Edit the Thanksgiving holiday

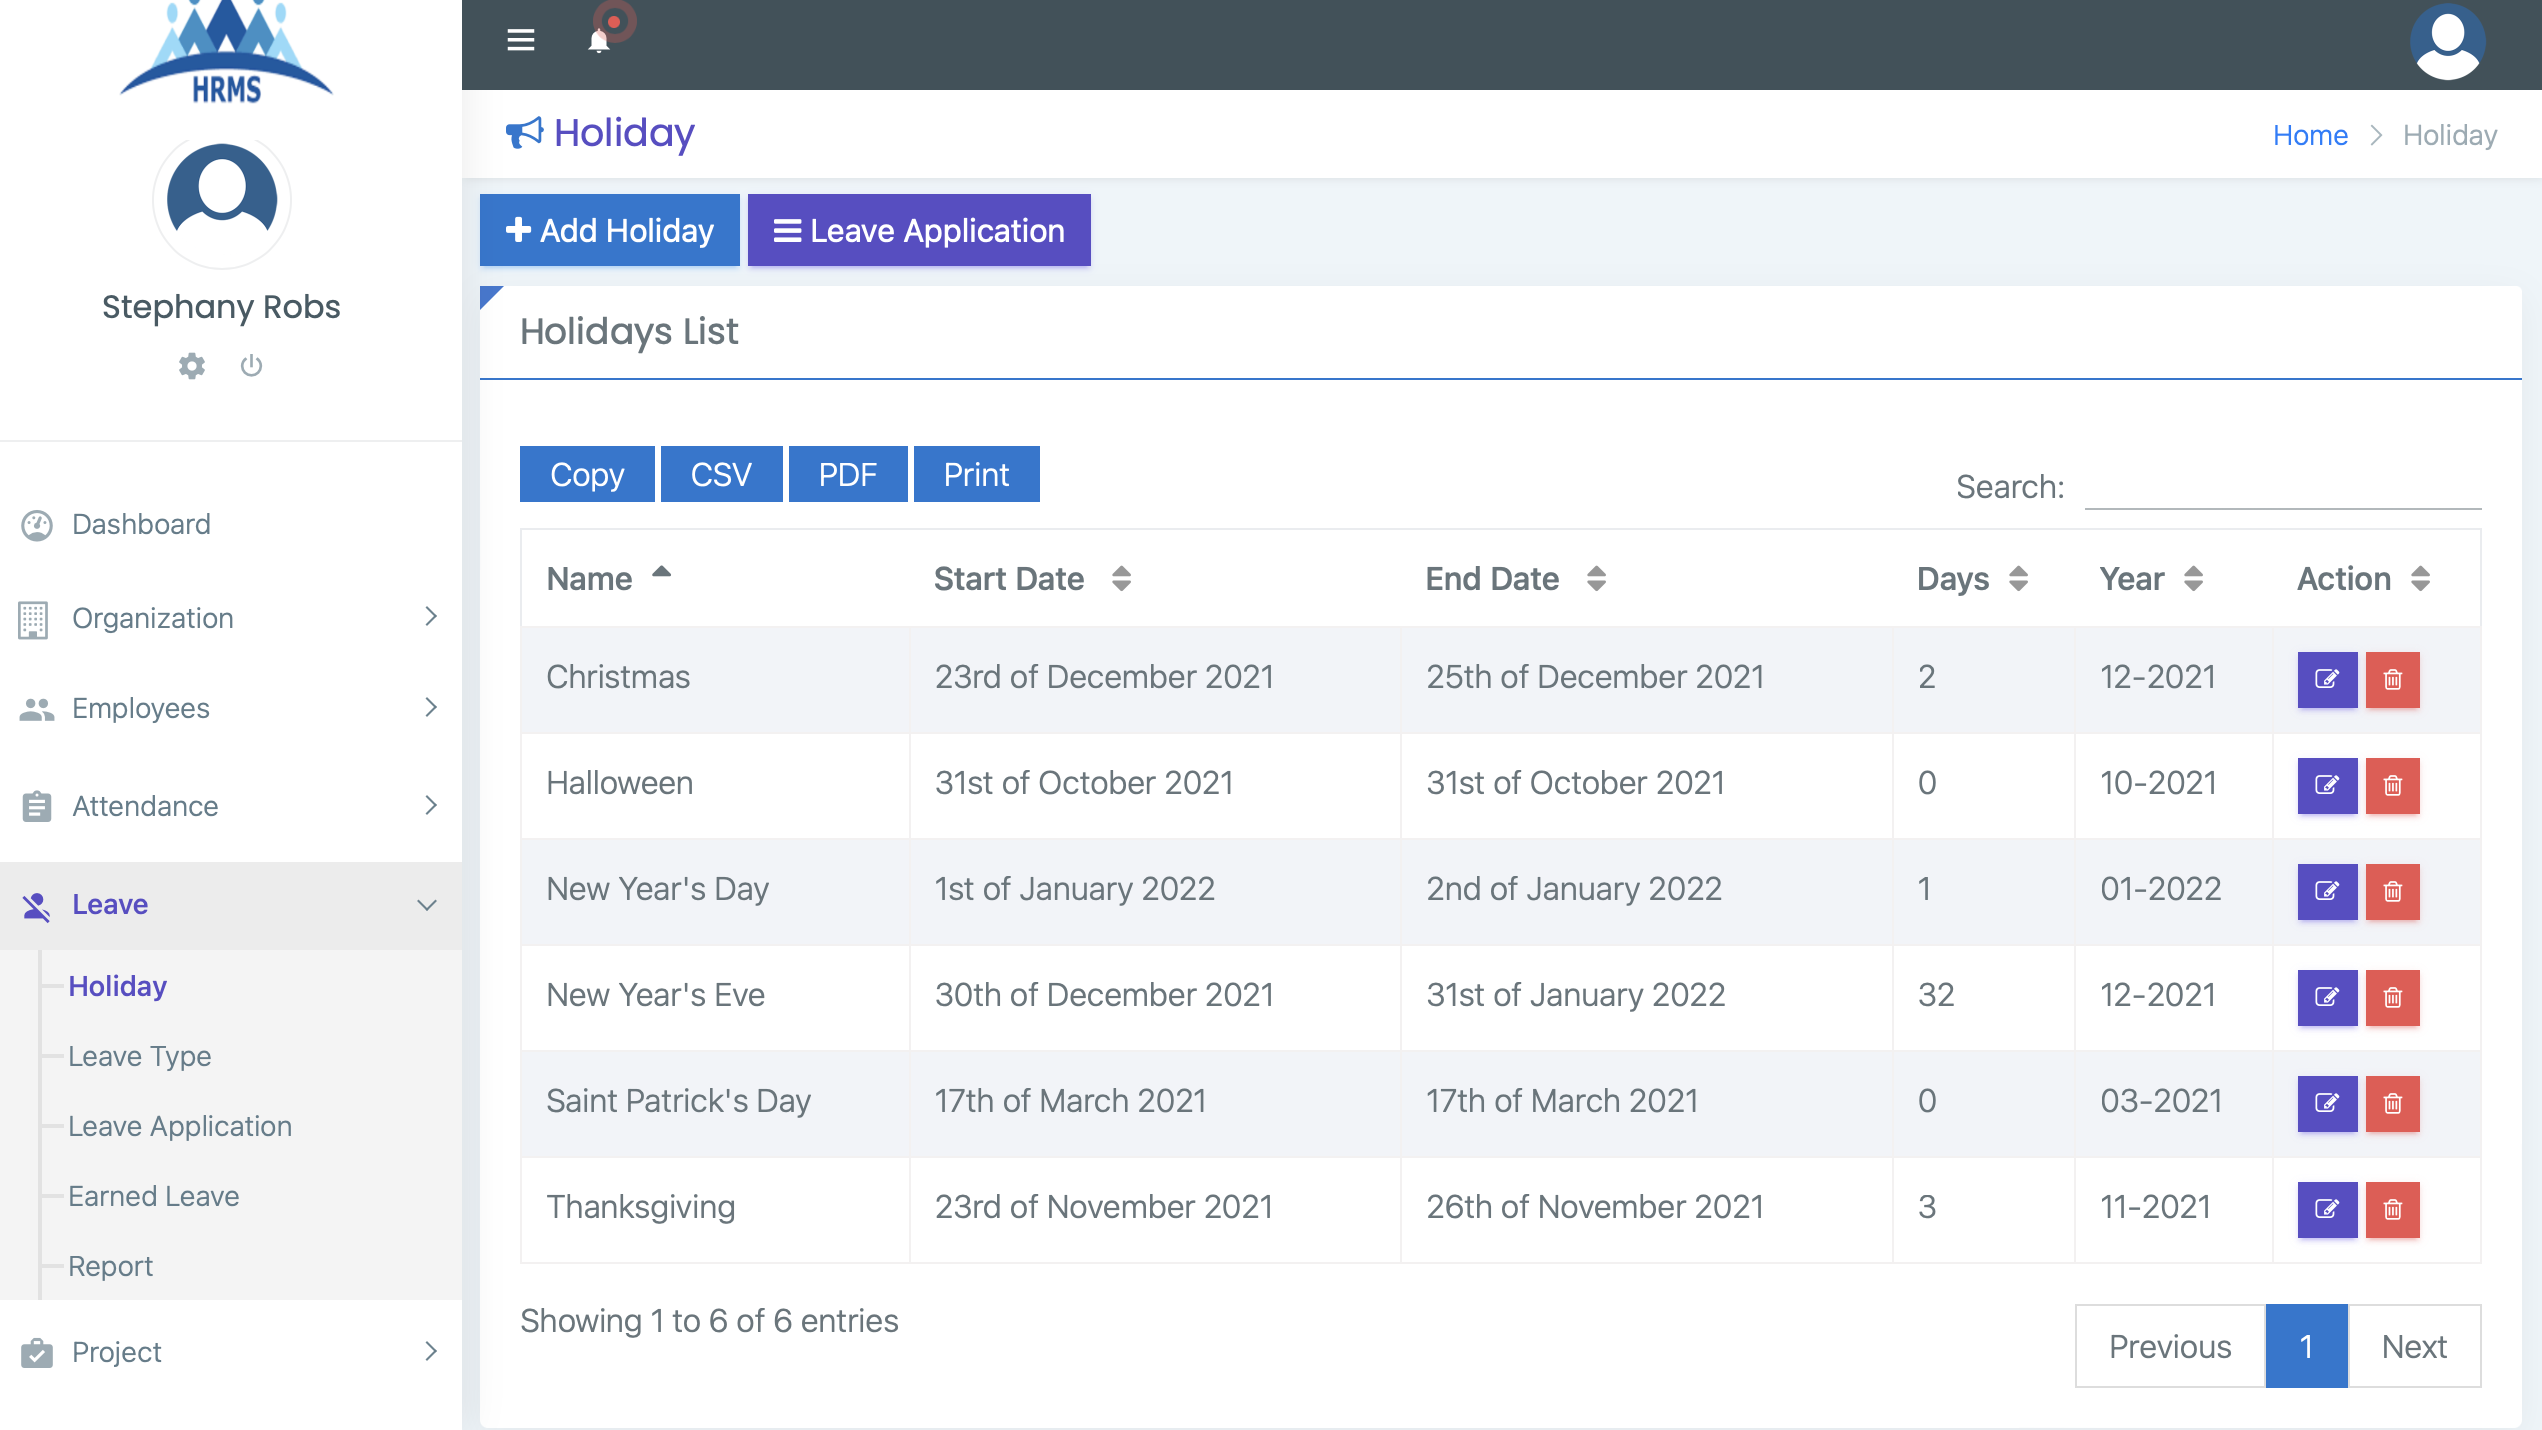pyautogui.click(x=2327, y=1209)
